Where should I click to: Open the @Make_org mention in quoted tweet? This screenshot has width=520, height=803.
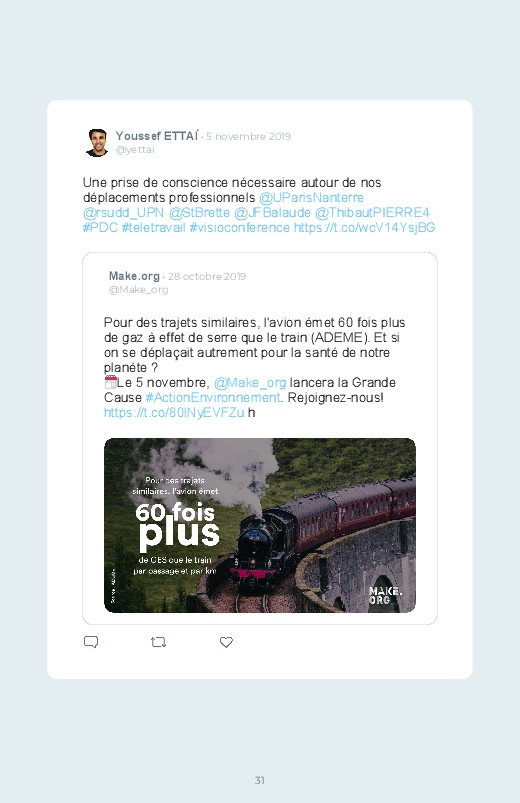(x=250, y=383)
